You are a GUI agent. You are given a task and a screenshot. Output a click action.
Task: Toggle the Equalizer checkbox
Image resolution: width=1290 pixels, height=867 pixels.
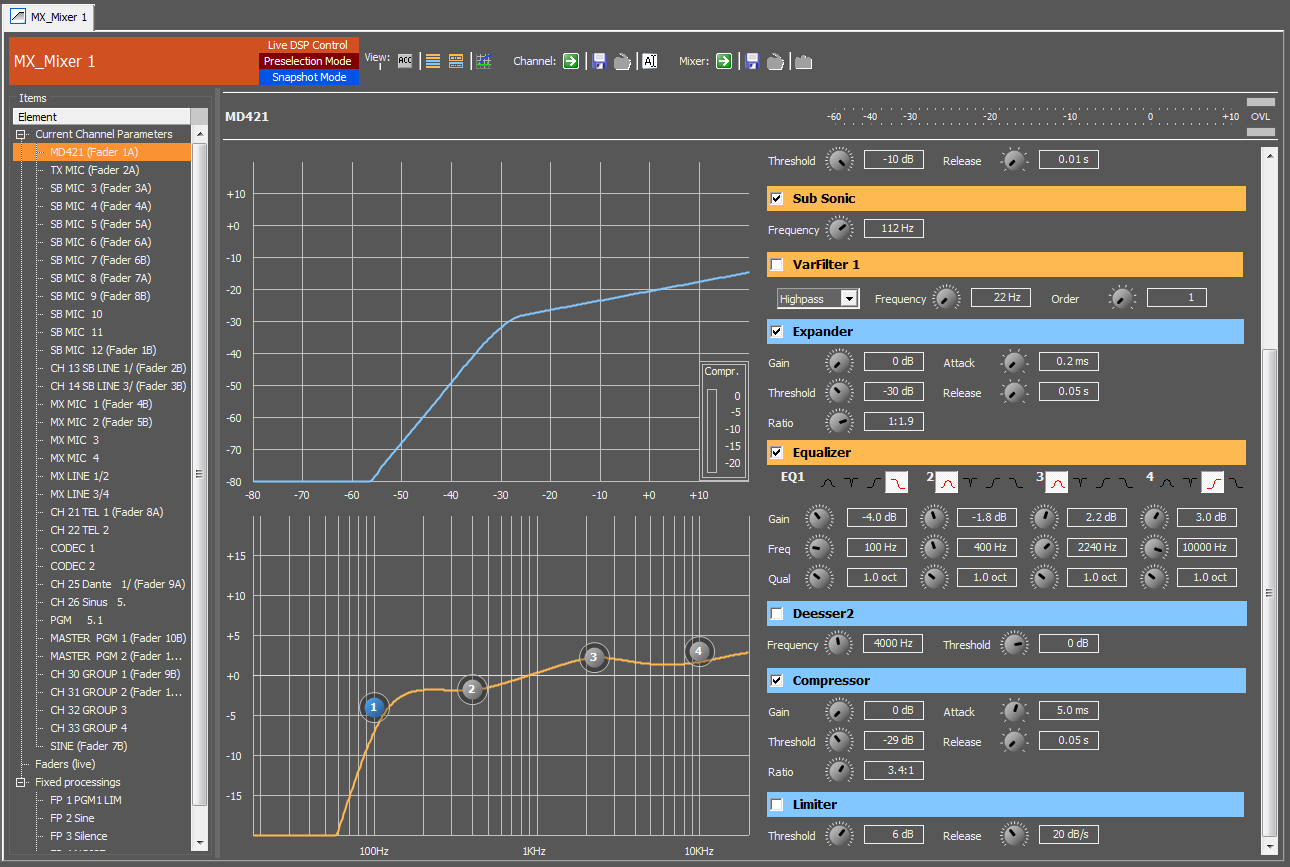[777, 453]
